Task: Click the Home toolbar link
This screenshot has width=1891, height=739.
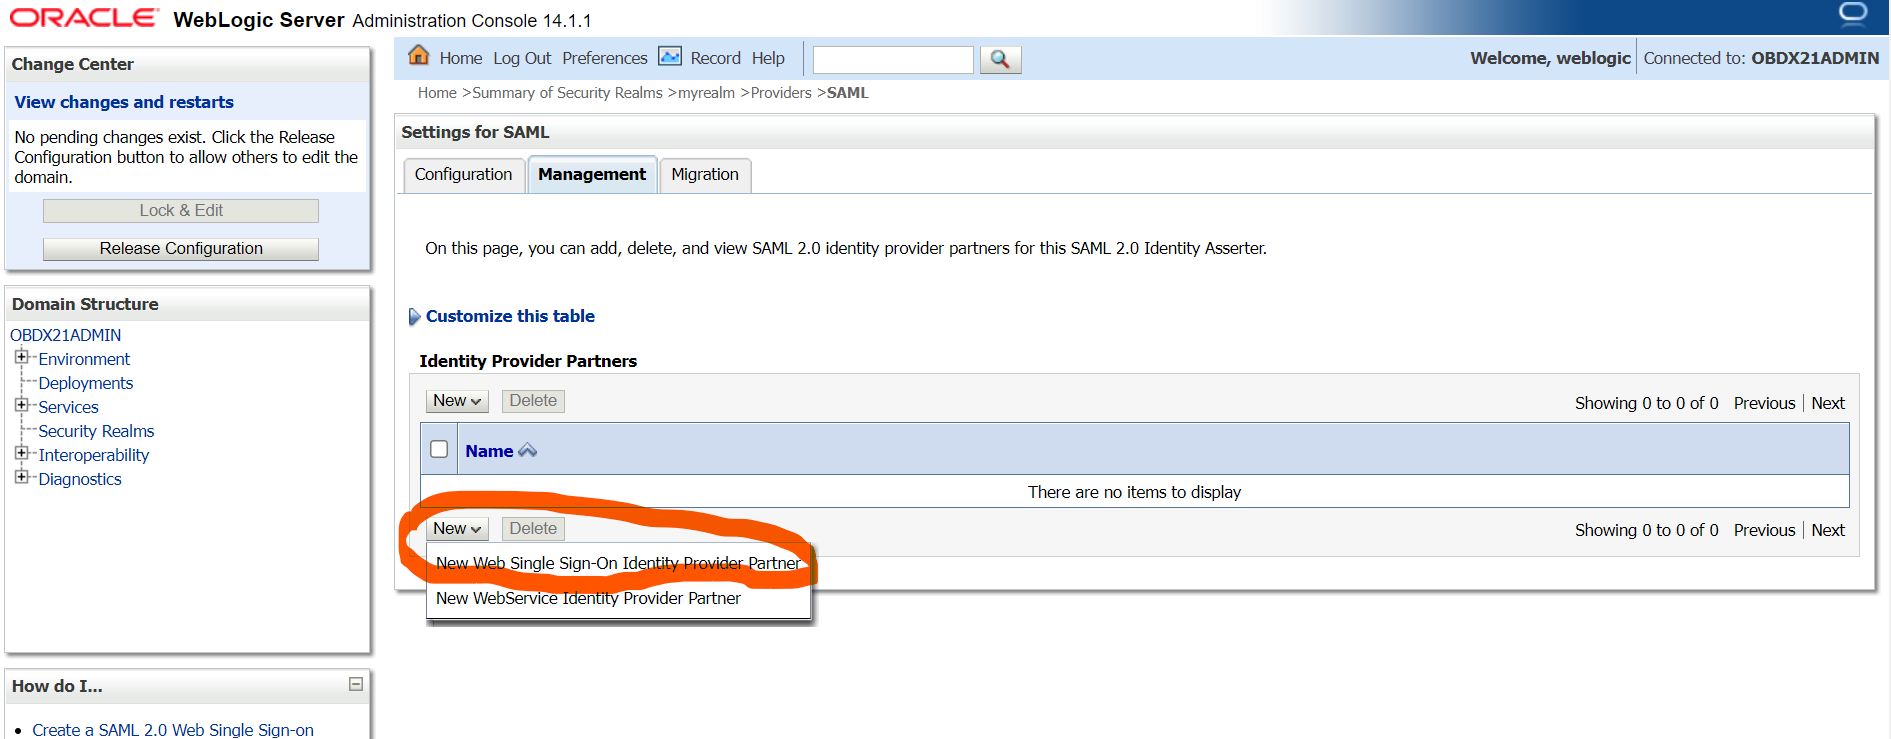Action: 461,58
